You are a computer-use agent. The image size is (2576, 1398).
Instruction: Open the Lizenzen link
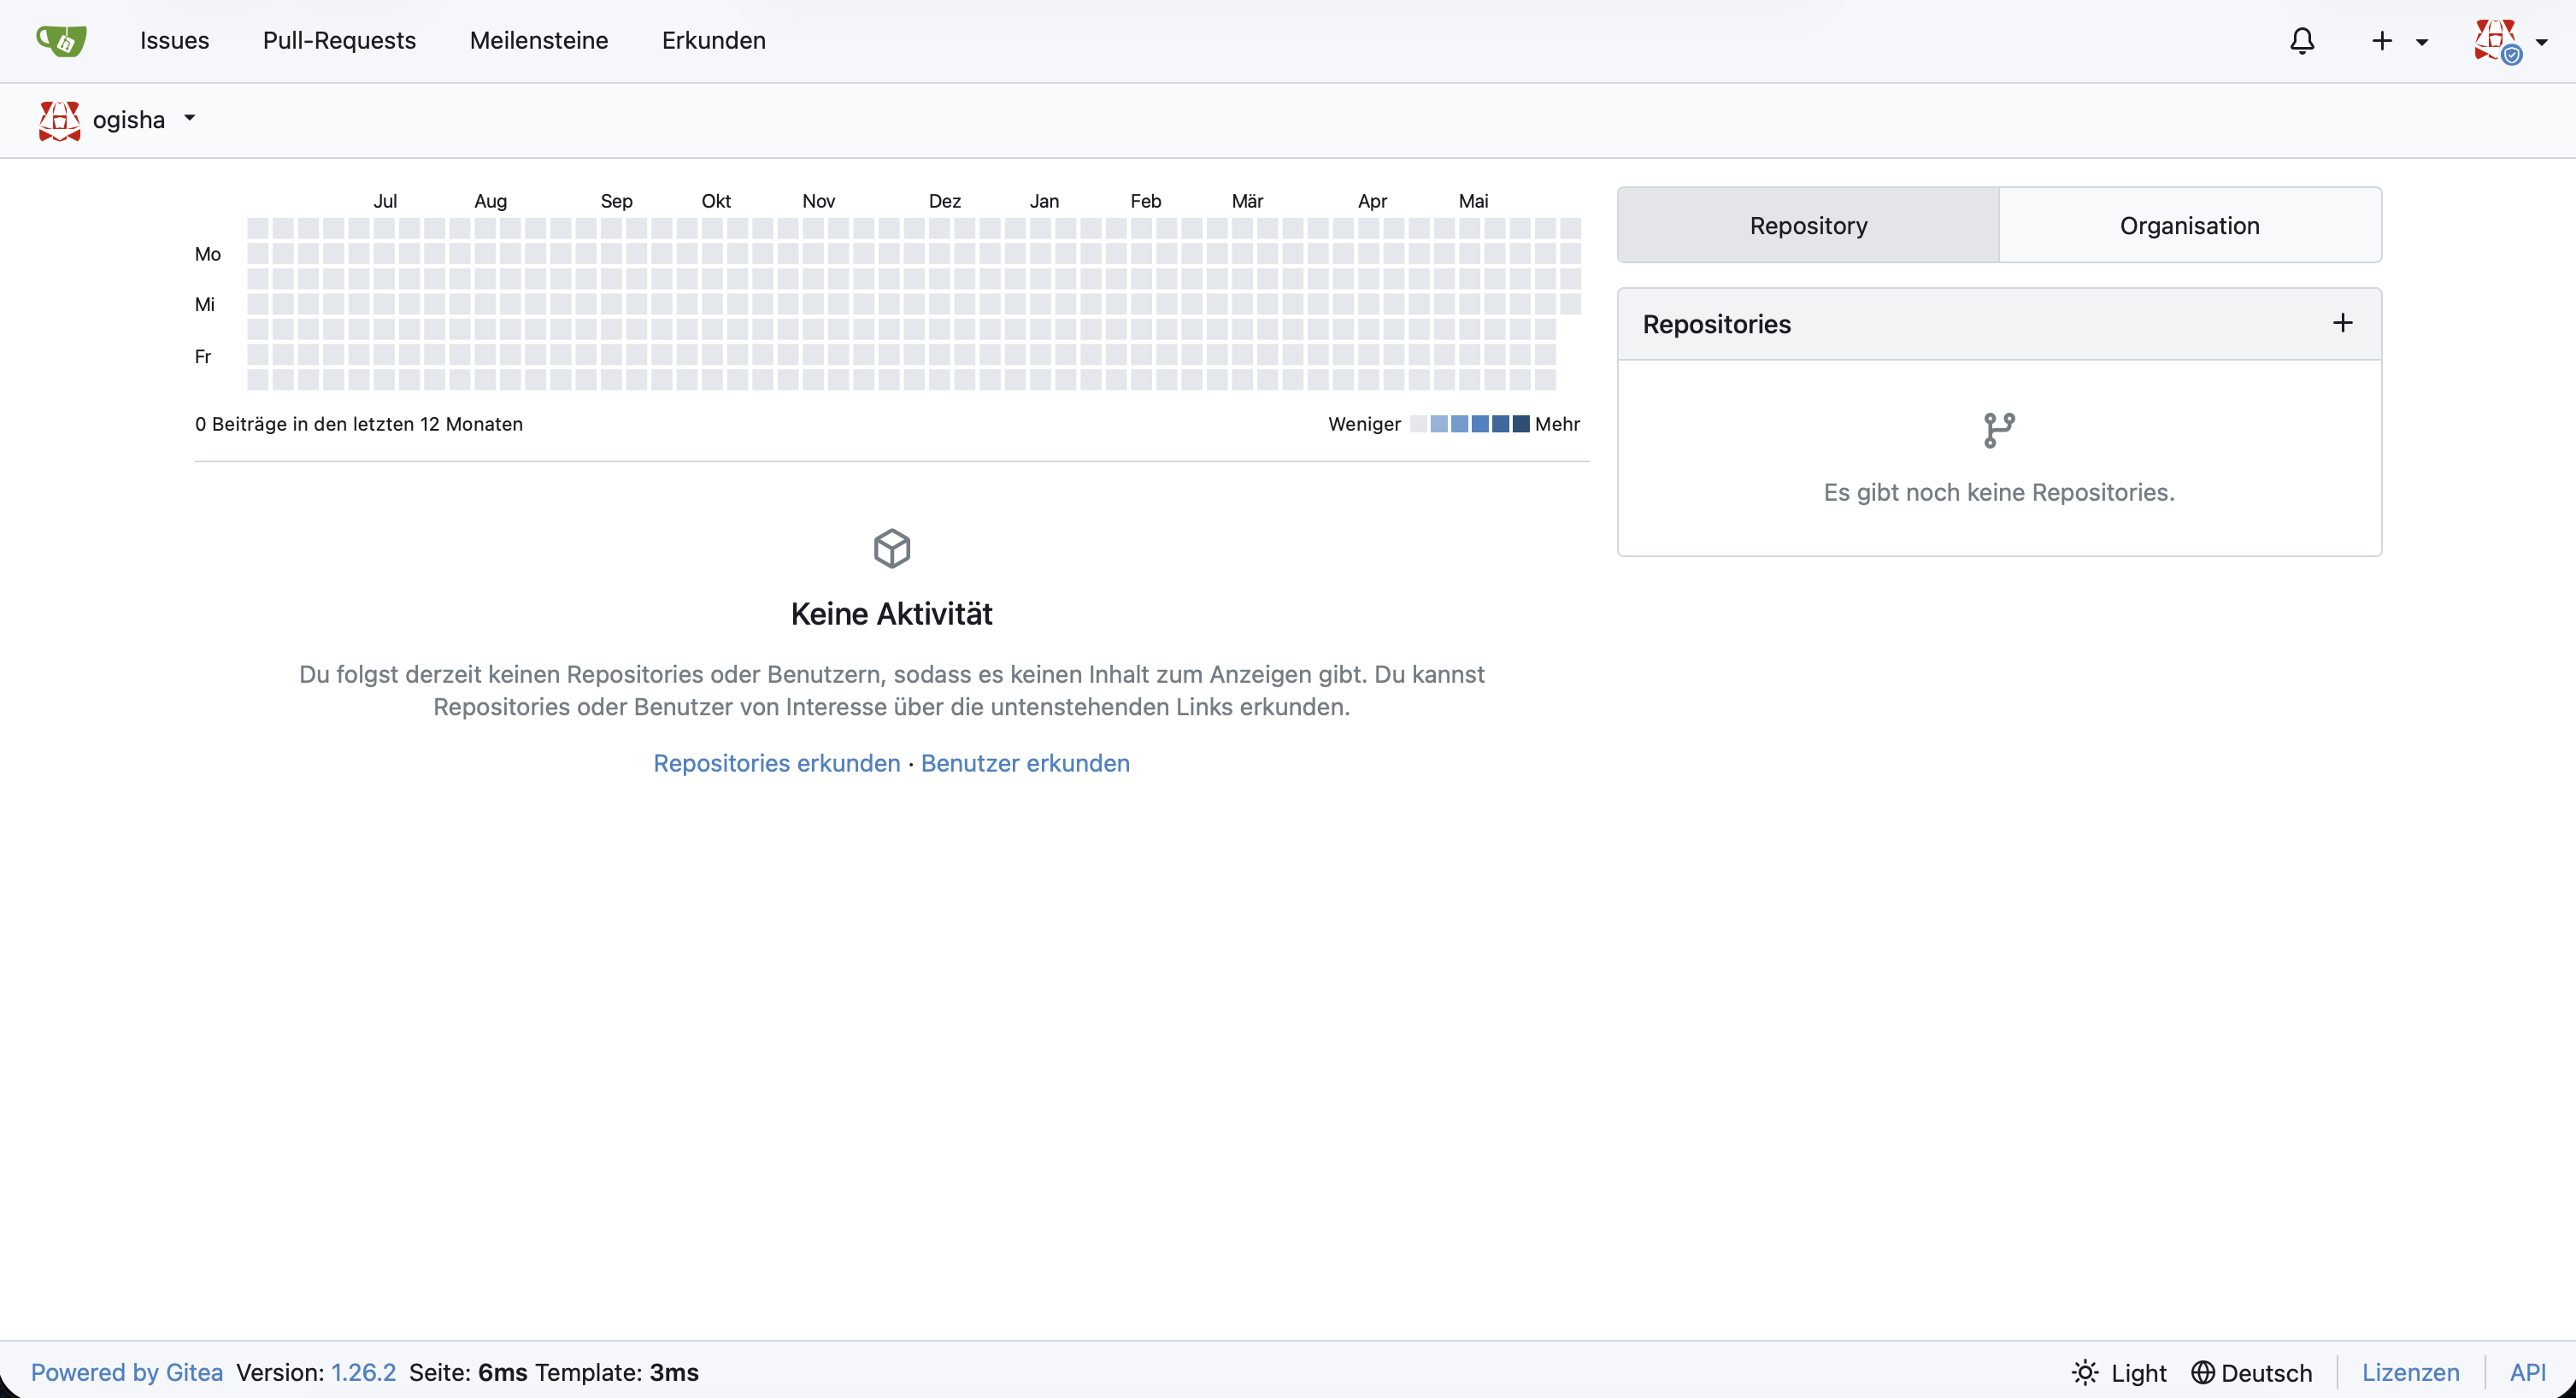(2410, 1372)
